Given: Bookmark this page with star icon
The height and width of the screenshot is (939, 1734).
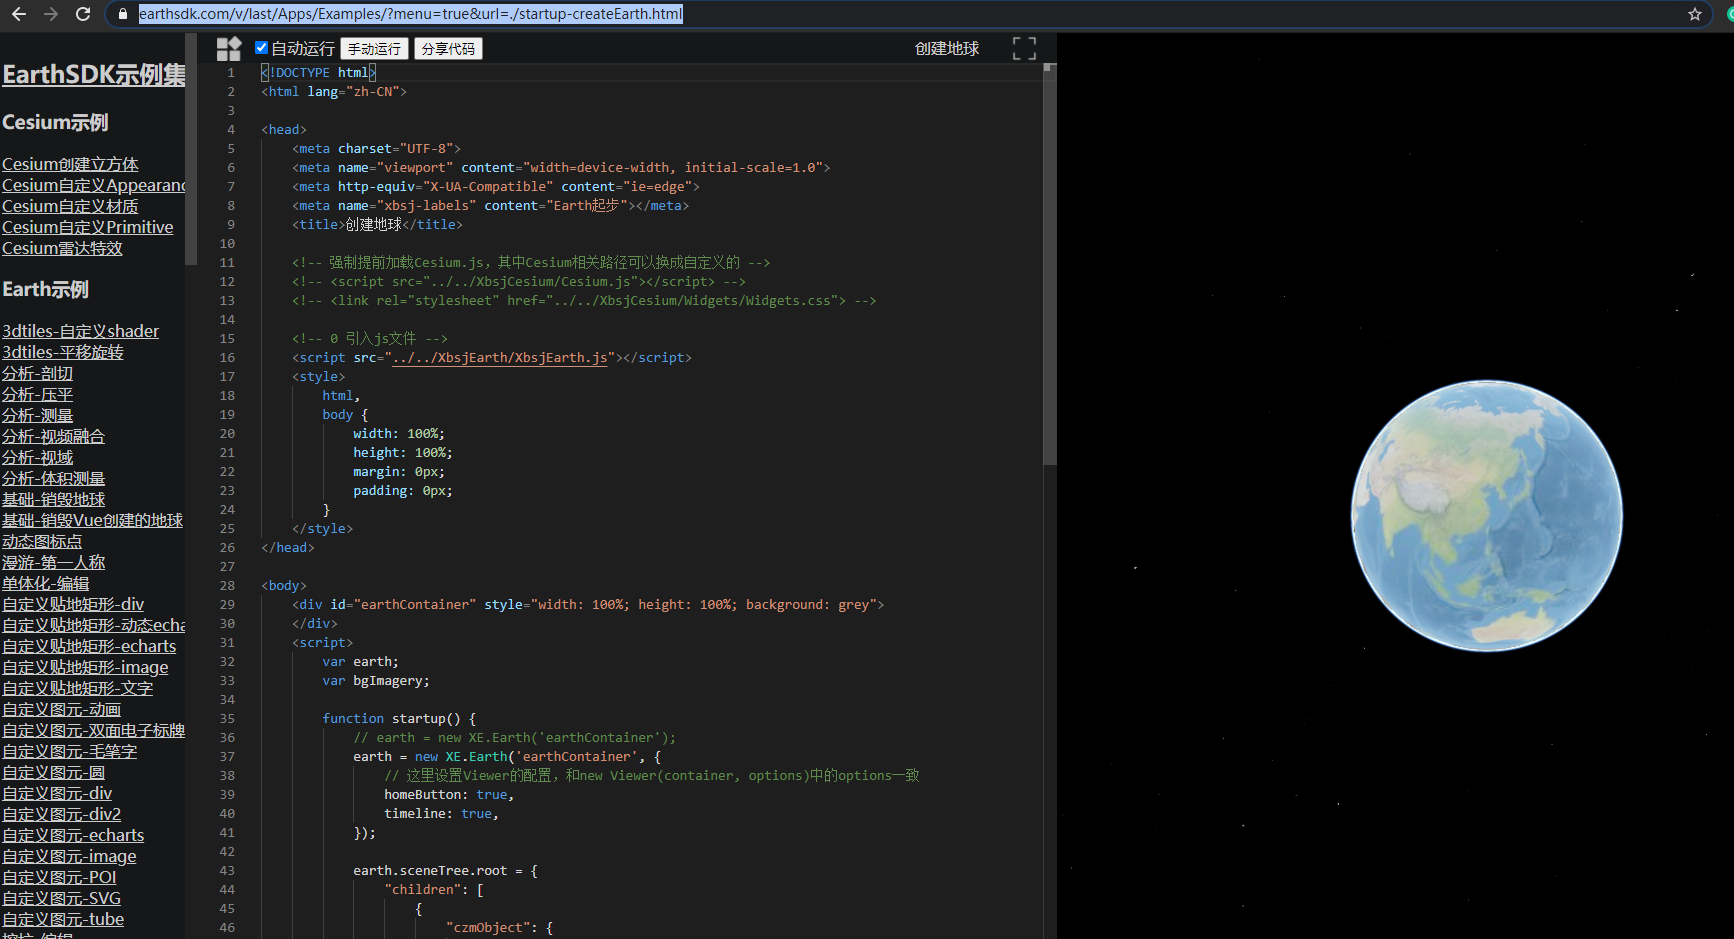Looking at the screenshot, I should point(1694,14).
